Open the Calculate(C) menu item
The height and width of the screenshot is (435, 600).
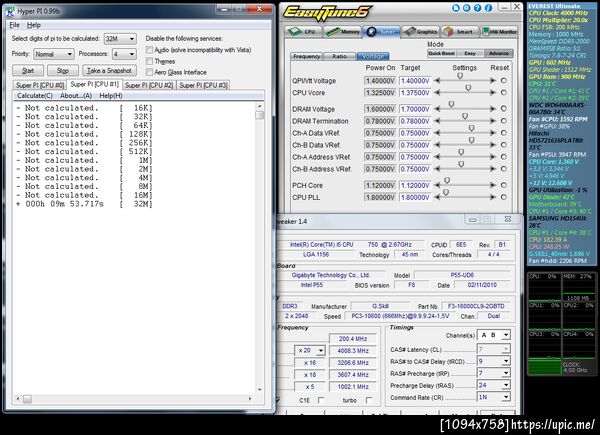(35, 96)
